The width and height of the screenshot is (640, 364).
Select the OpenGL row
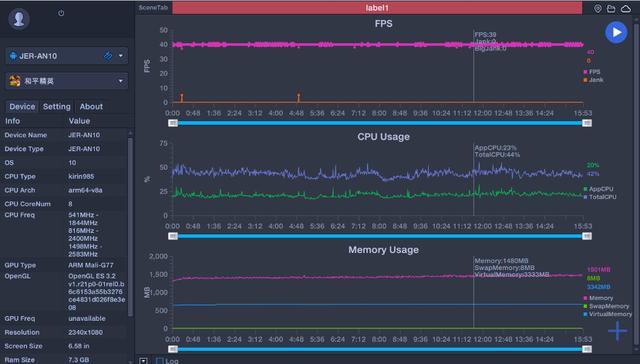pyautogui.click(x=64, y=292)
